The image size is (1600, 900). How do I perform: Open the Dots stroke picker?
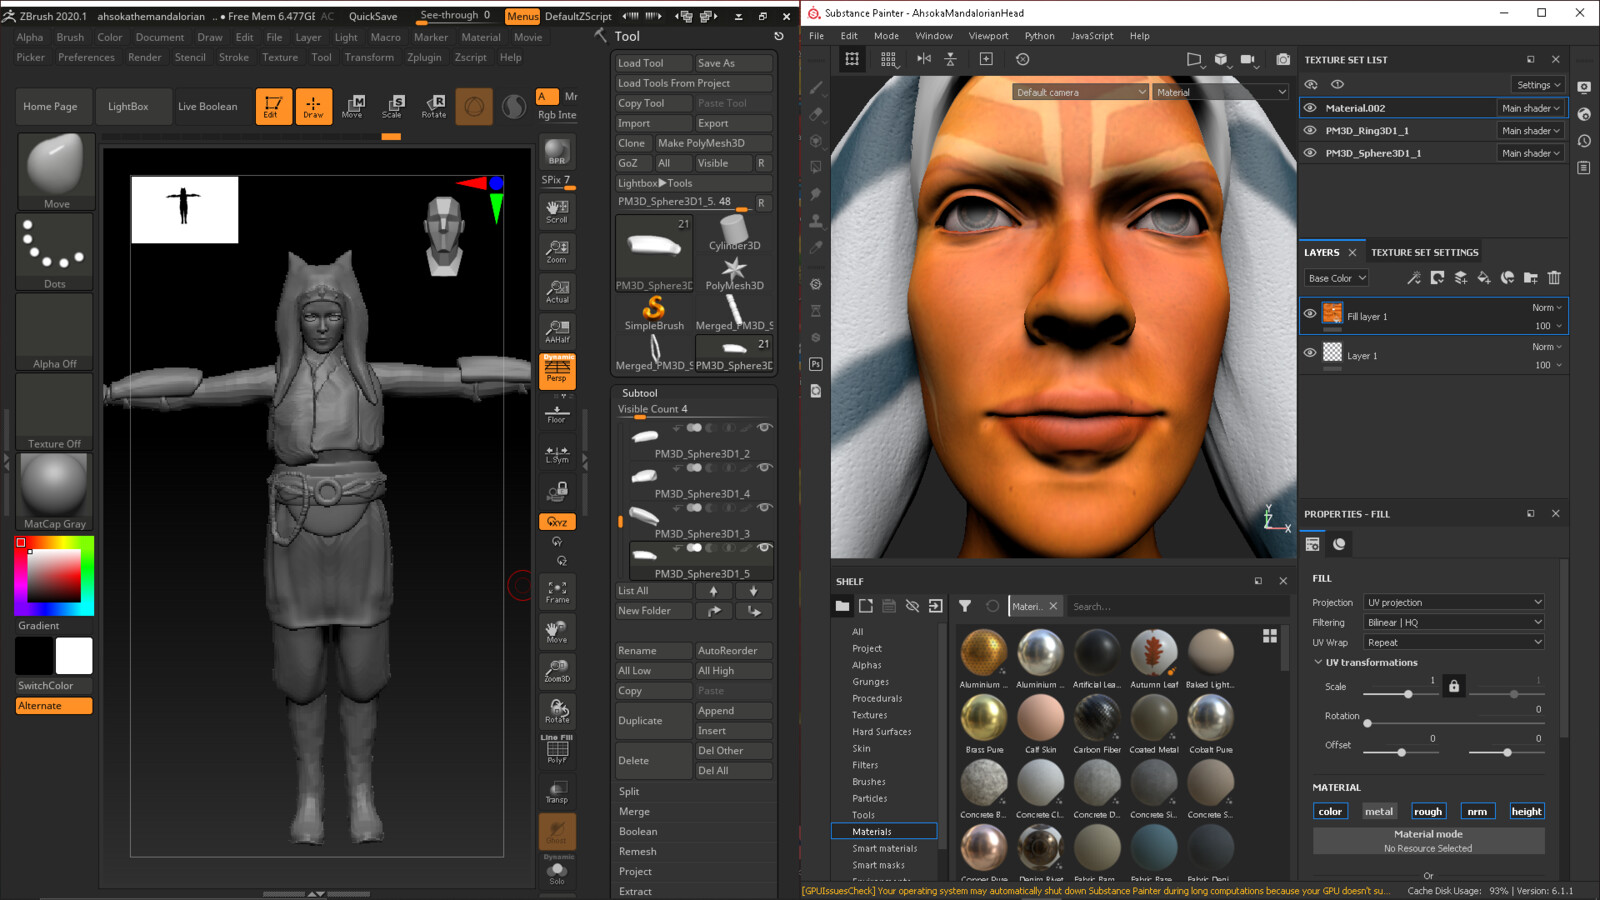tap(55, 252)
